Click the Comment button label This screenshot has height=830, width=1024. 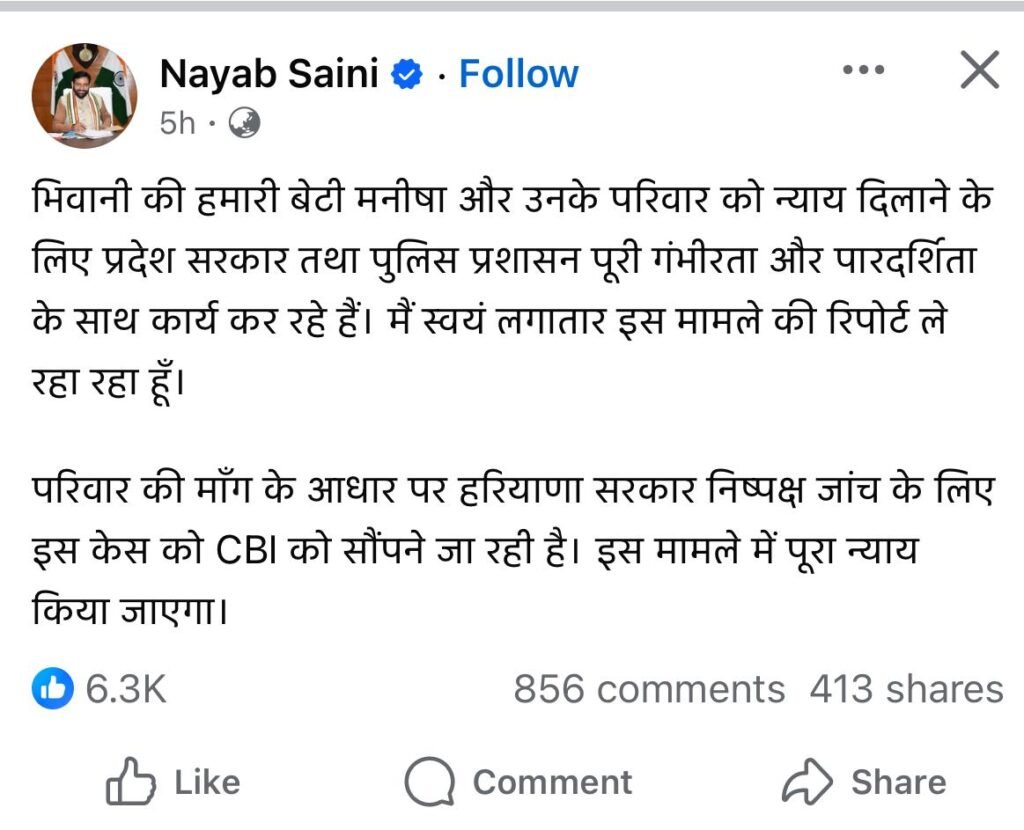(x=552, y=782)
